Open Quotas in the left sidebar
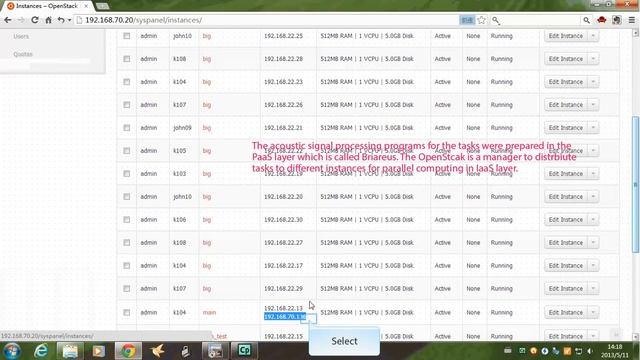The height and width of the screenshot is (360, 640). coord(22,54)
